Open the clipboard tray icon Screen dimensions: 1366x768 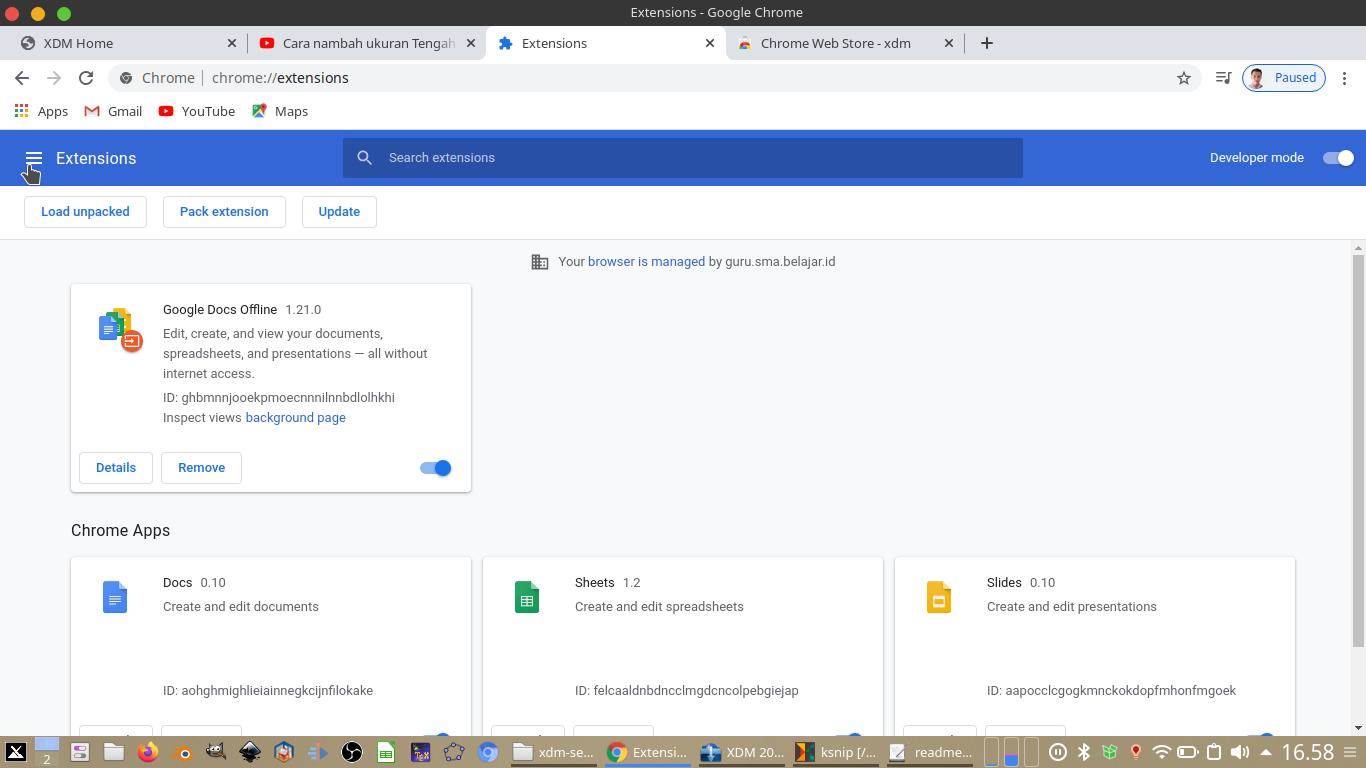pyautogui.click(x=1213, y=752)
